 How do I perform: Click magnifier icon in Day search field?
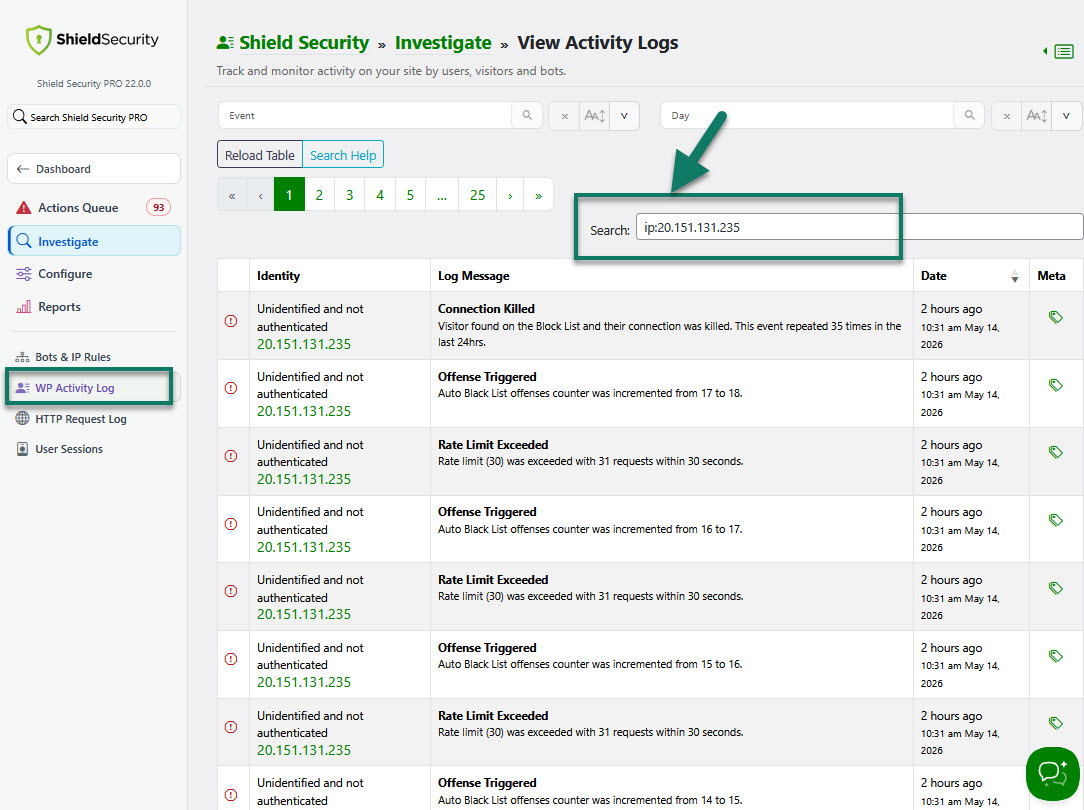click(x=969, y=115)
